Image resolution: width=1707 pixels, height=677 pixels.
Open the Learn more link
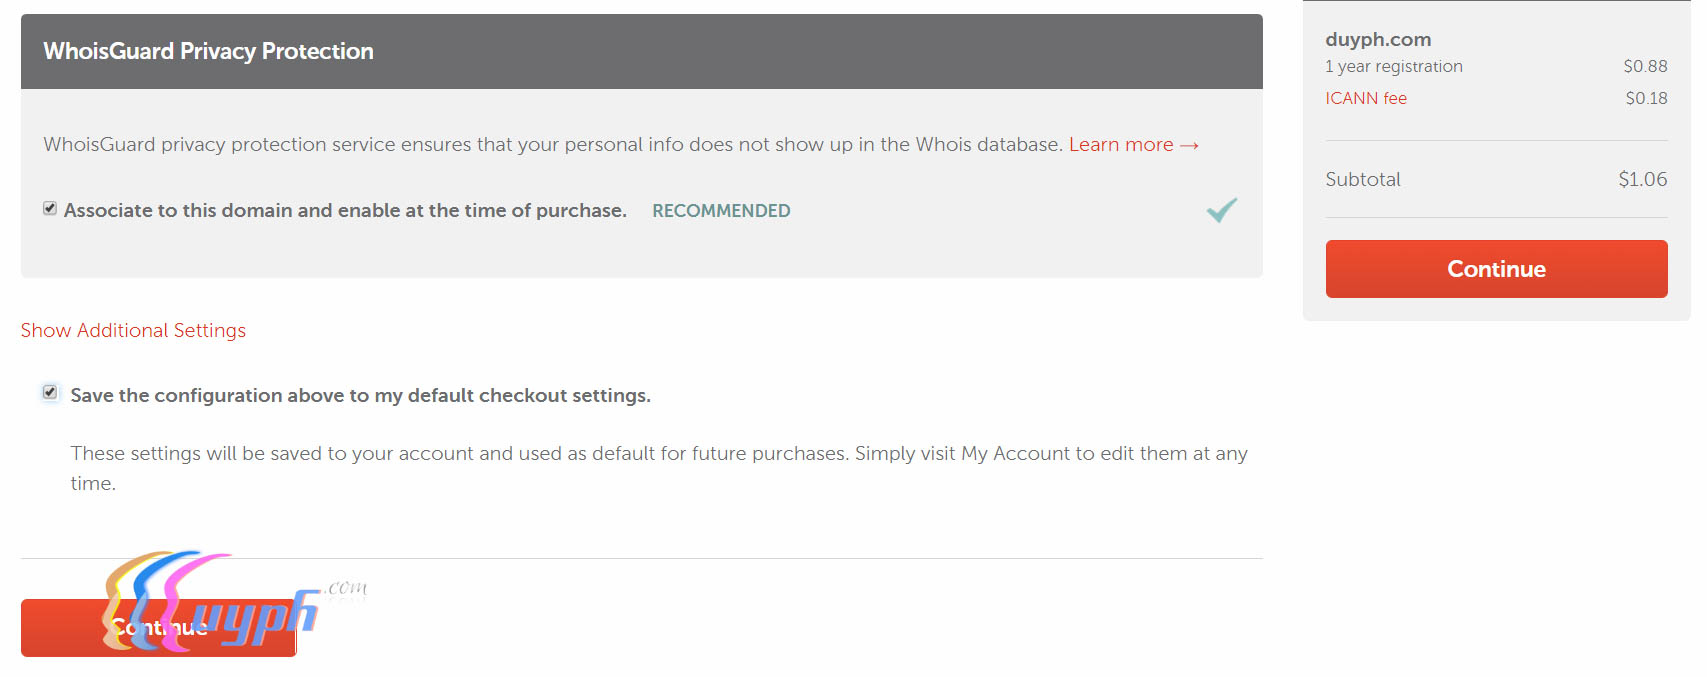[1120, 145]
